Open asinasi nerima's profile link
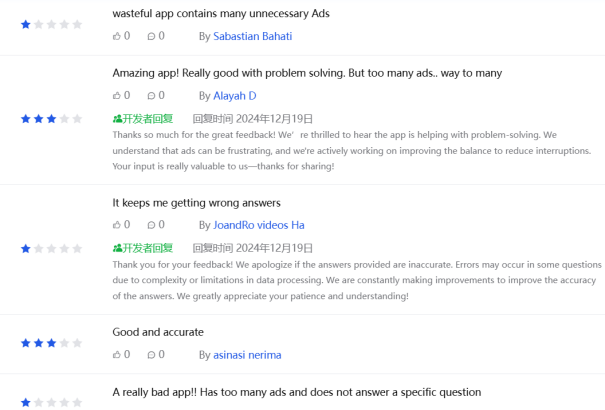Viewport: 605px width, 410px height. (247, 355)
